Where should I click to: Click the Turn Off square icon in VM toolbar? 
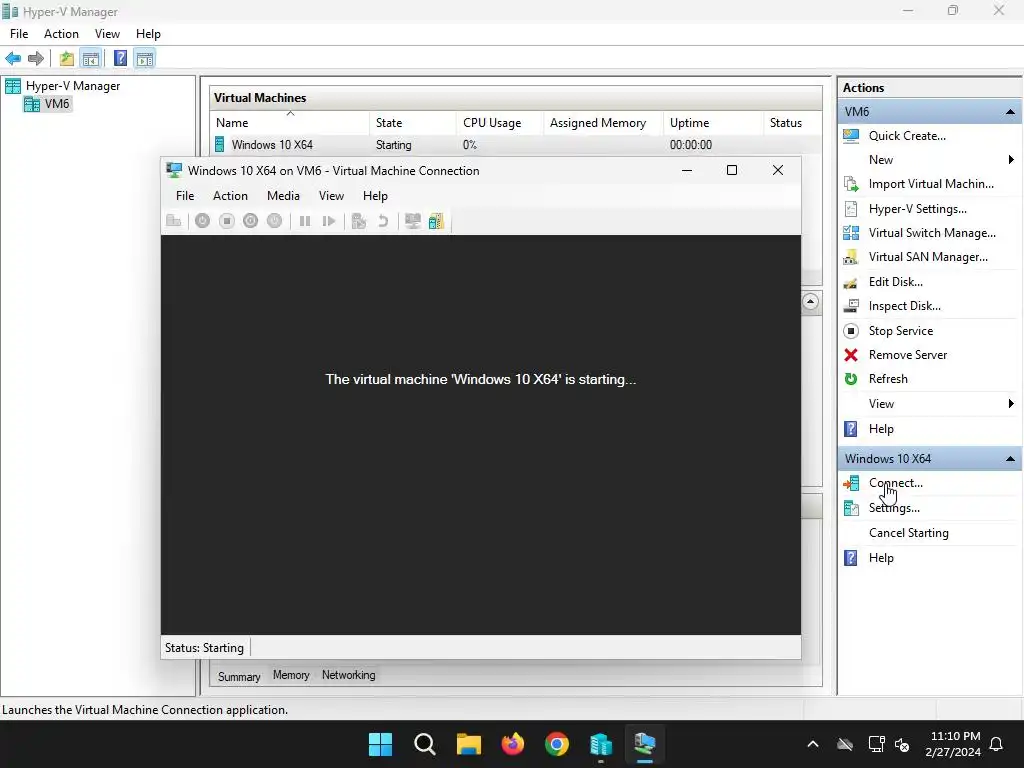[x=227, y=221]
